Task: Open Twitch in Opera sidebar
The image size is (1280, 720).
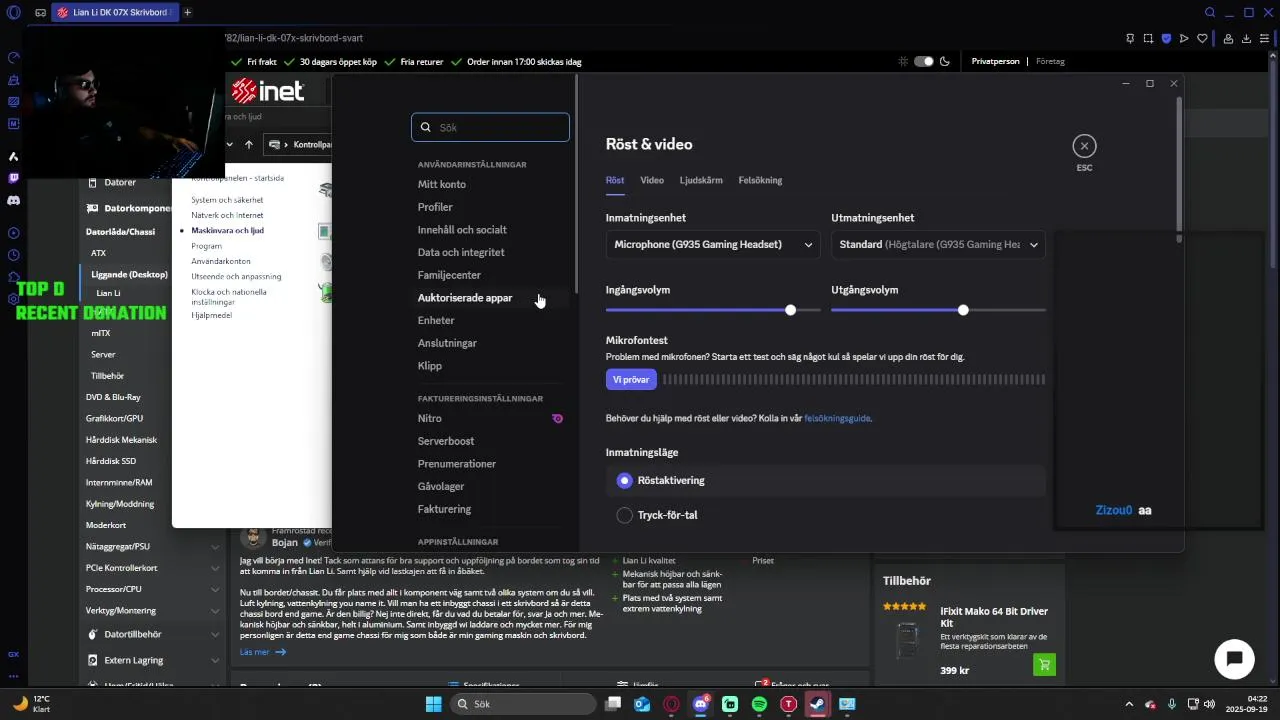Action: click(13, 178)
